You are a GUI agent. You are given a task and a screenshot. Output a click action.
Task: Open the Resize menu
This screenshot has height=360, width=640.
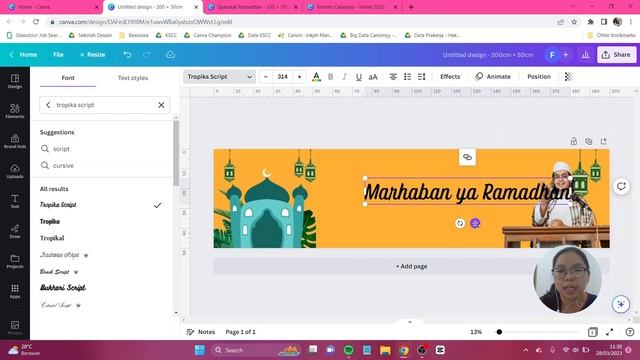click(x=93, y=55)
